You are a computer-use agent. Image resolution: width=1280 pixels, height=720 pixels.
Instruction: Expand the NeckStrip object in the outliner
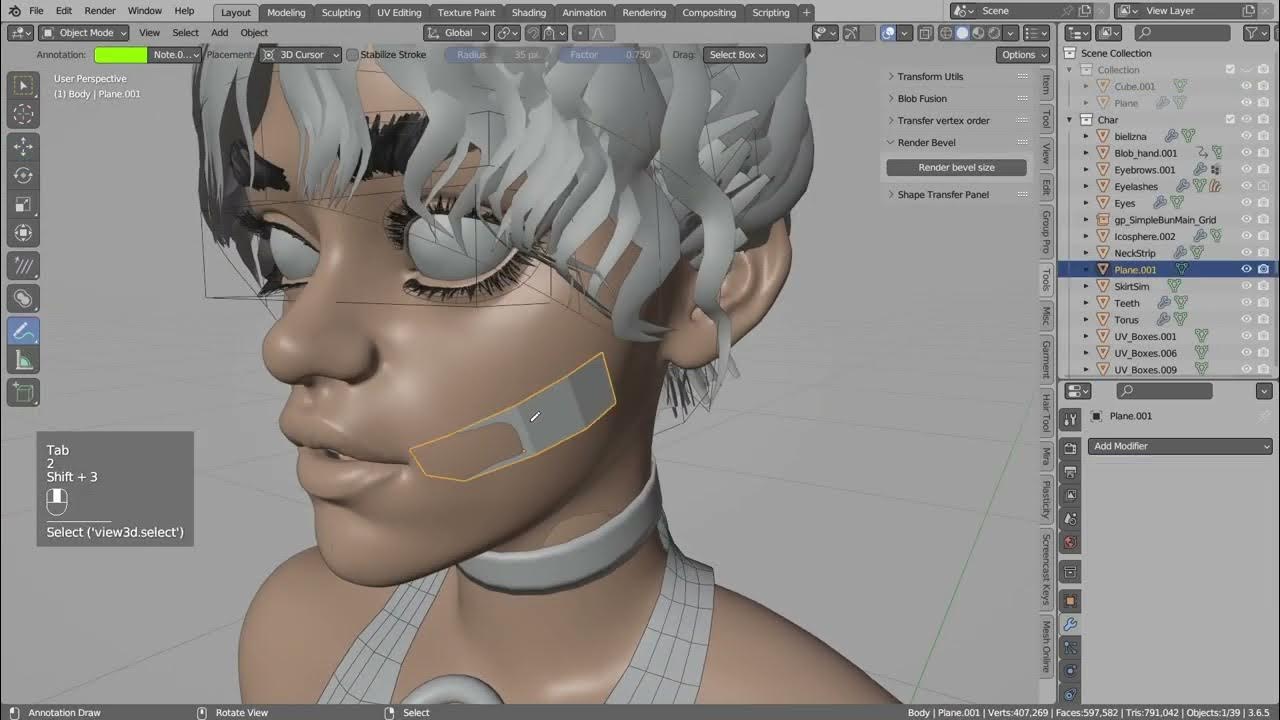tap(1085, 252)
